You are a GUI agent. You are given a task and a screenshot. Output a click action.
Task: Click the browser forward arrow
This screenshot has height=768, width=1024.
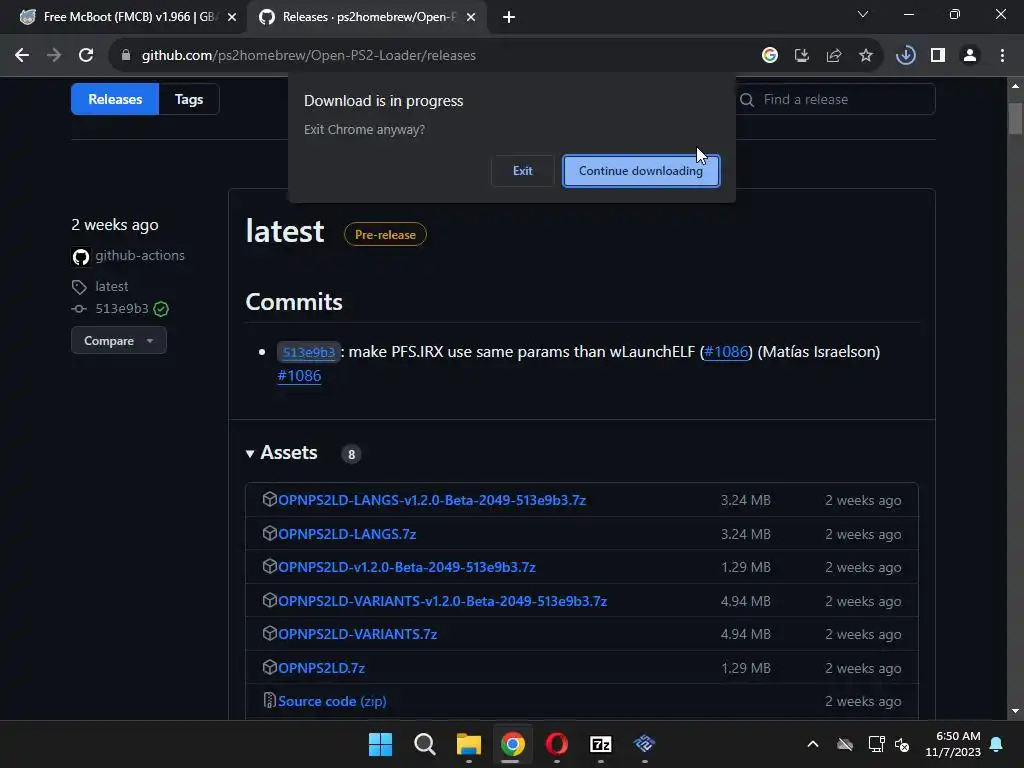[x=54, y=56]
